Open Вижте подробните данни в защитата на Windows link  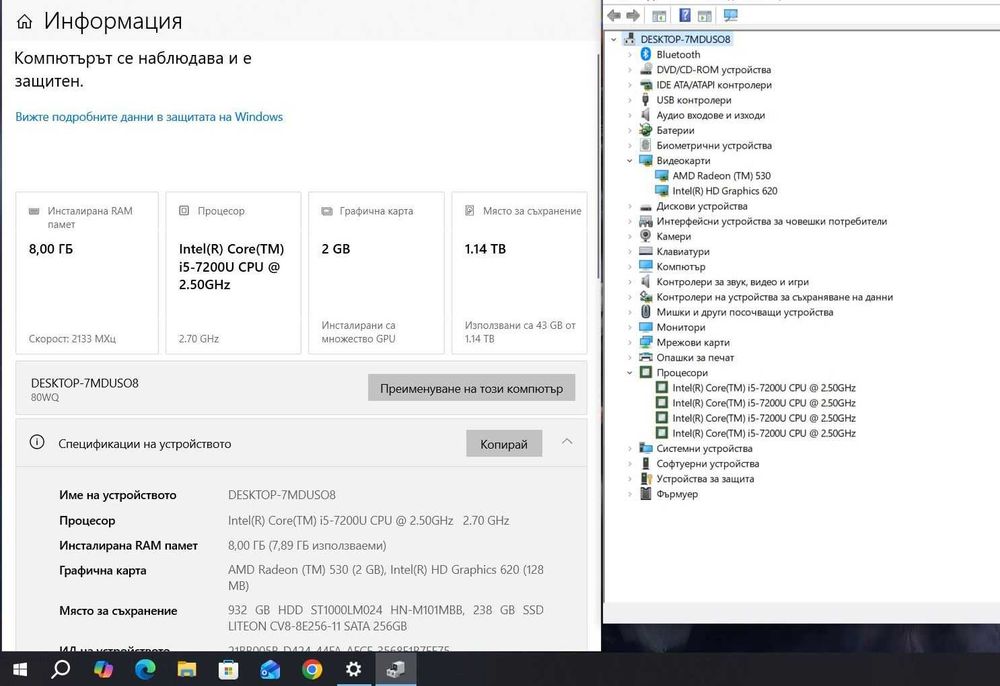[x=149, y=117]
